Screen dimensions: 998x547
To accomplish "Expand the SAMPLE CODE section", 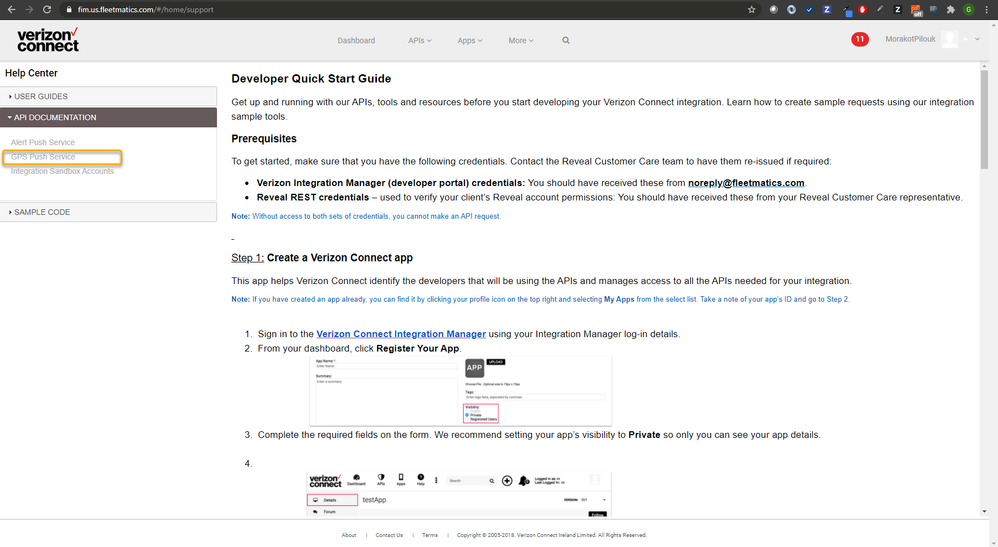I will click(108, 212).
